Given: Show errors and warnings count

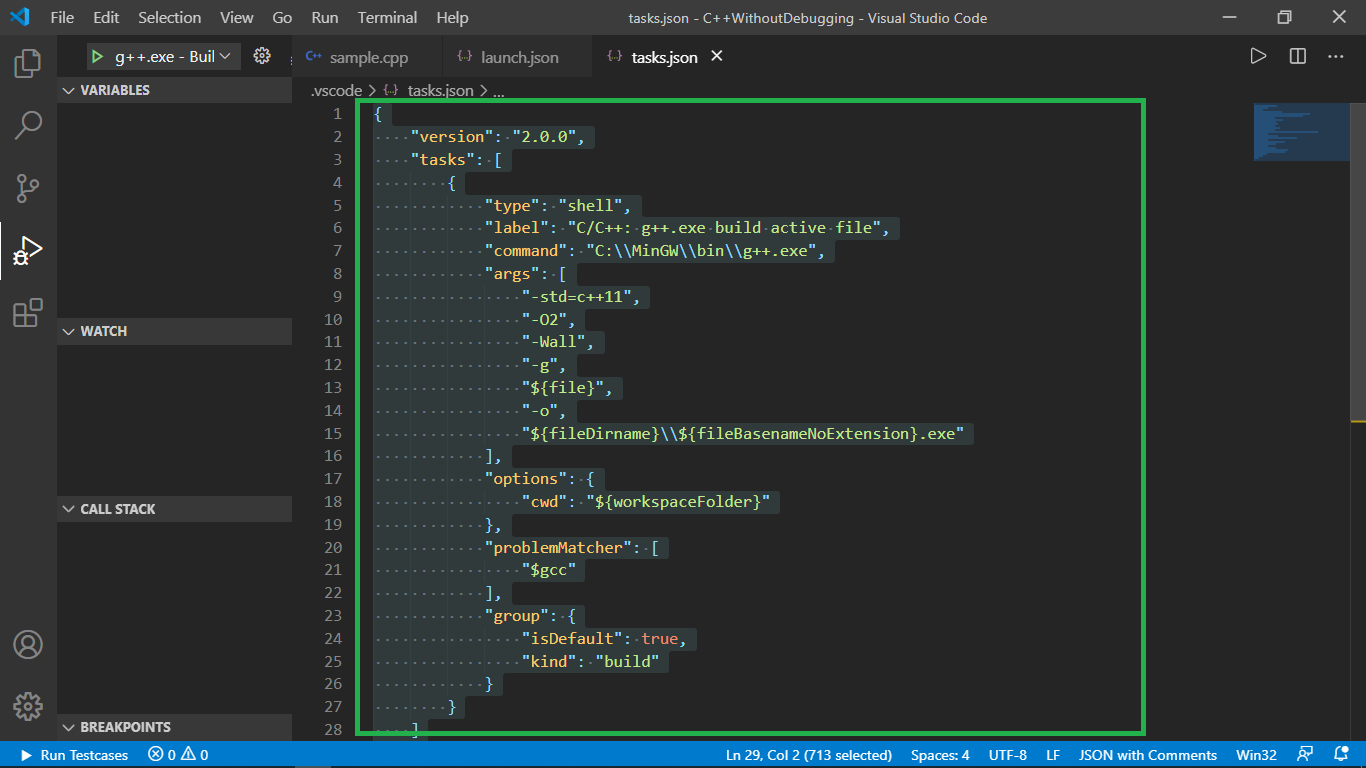Looking at the screenshot, I should pos(178,755).
